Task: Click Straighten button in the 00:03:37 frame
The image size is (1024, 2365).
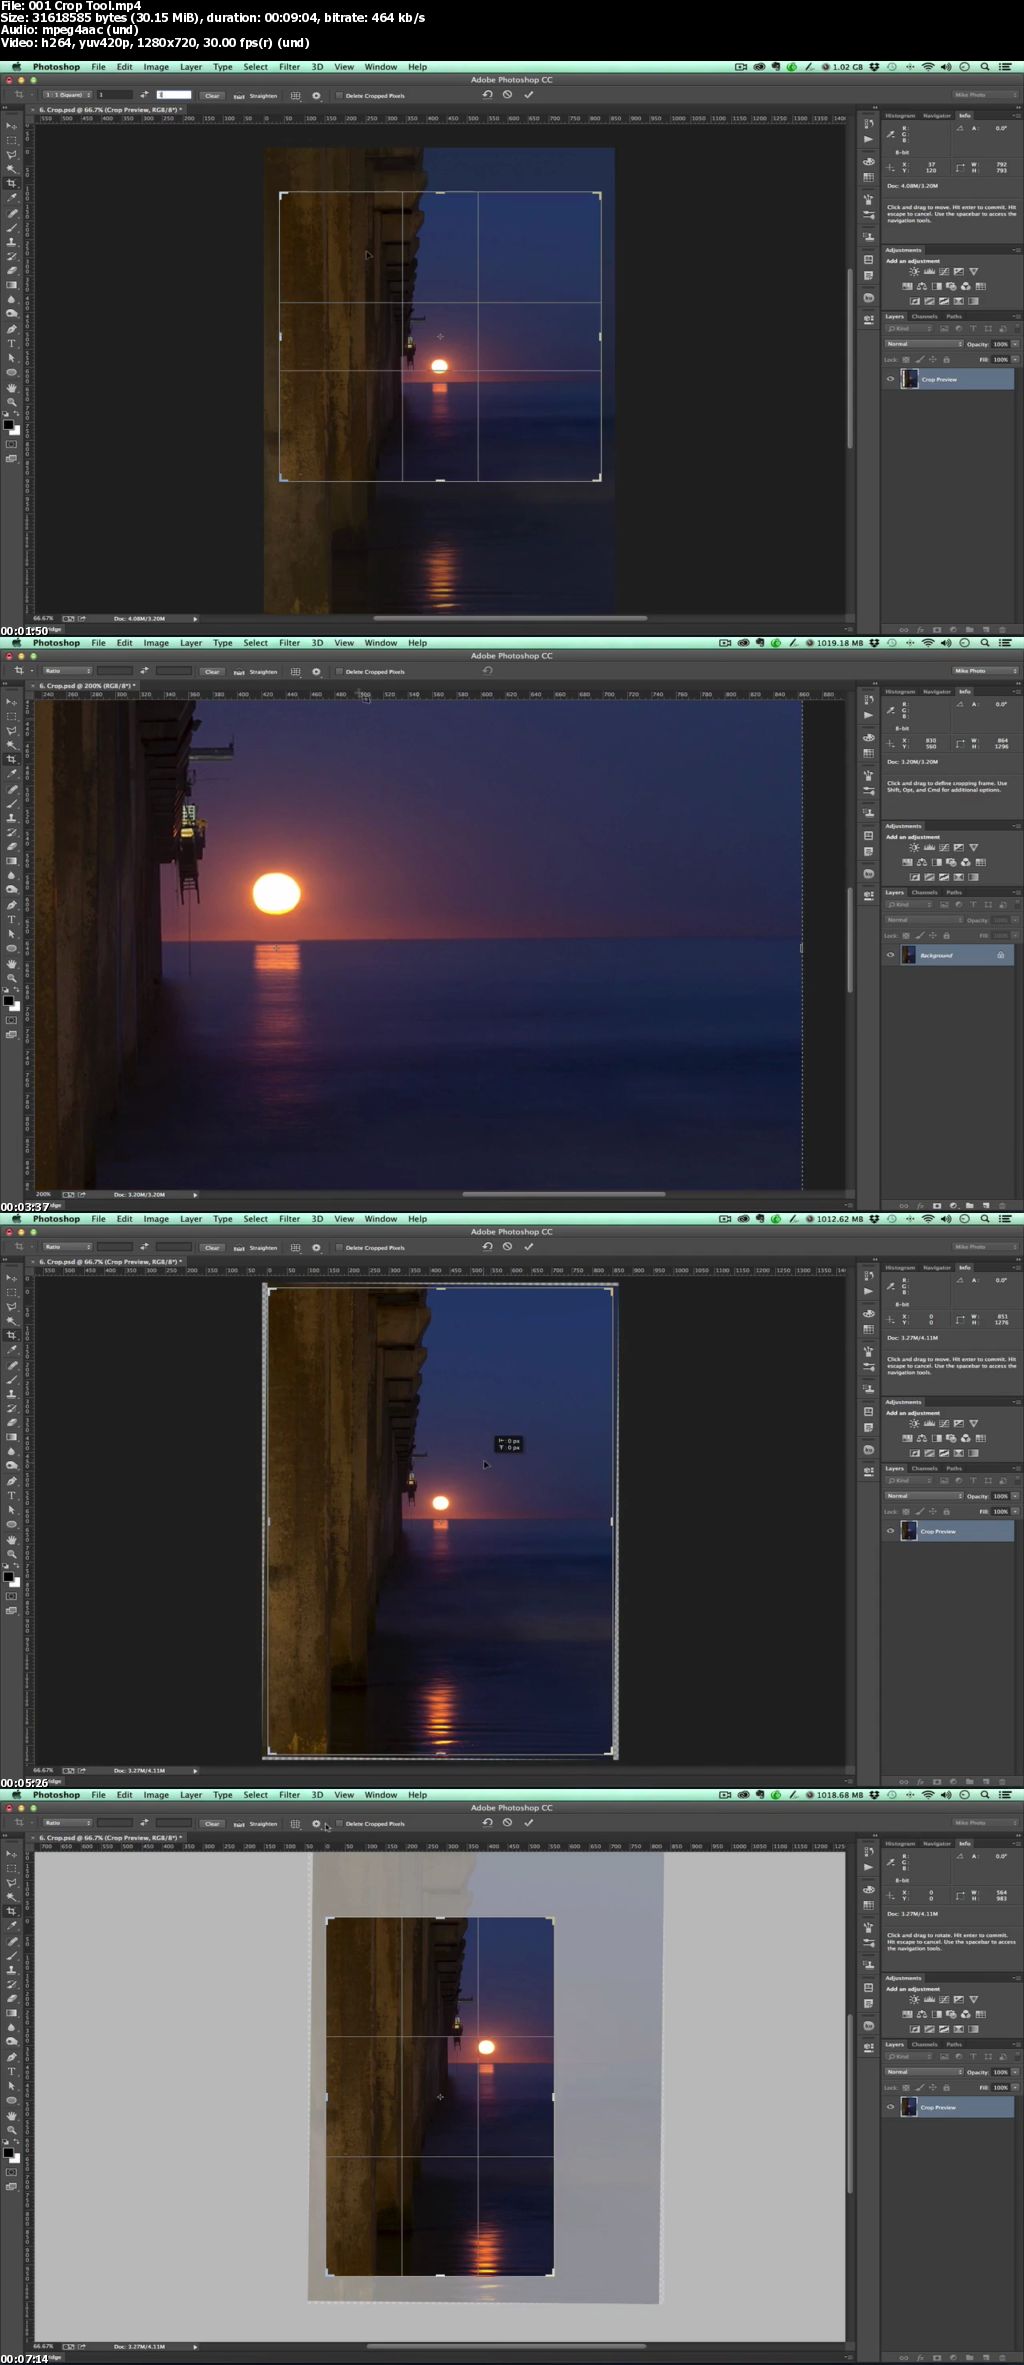Action: [257, 672]
